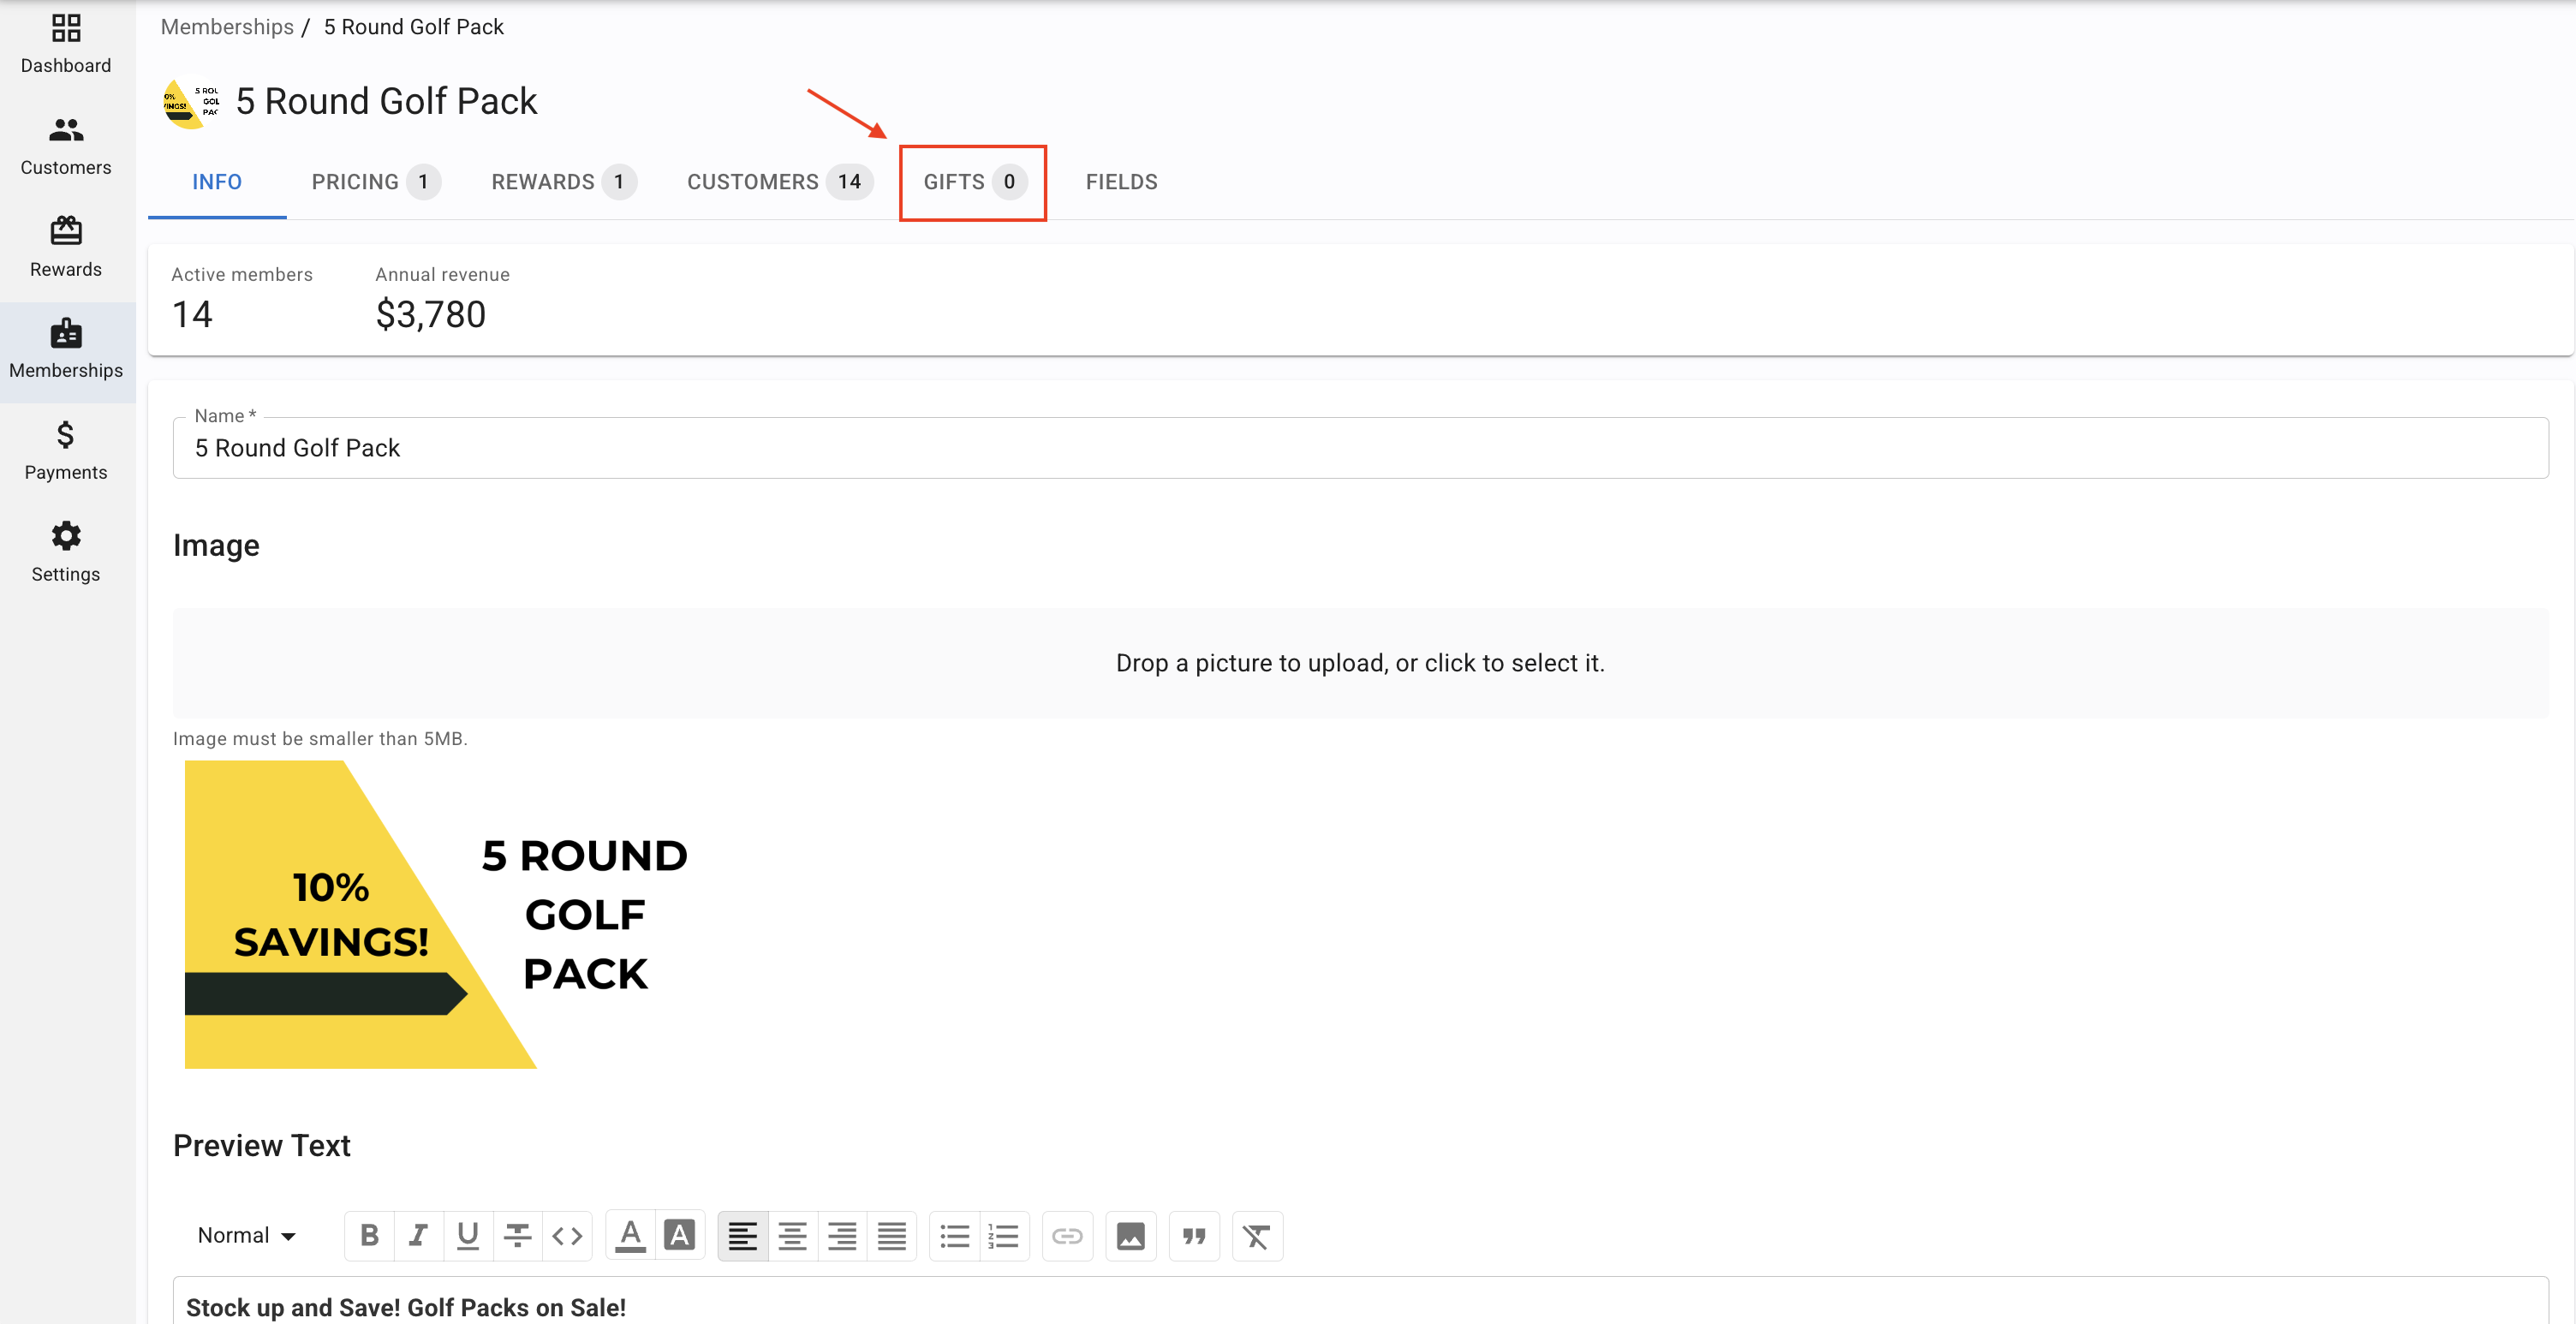Insert a code block in editor

tap(567, 1236)
